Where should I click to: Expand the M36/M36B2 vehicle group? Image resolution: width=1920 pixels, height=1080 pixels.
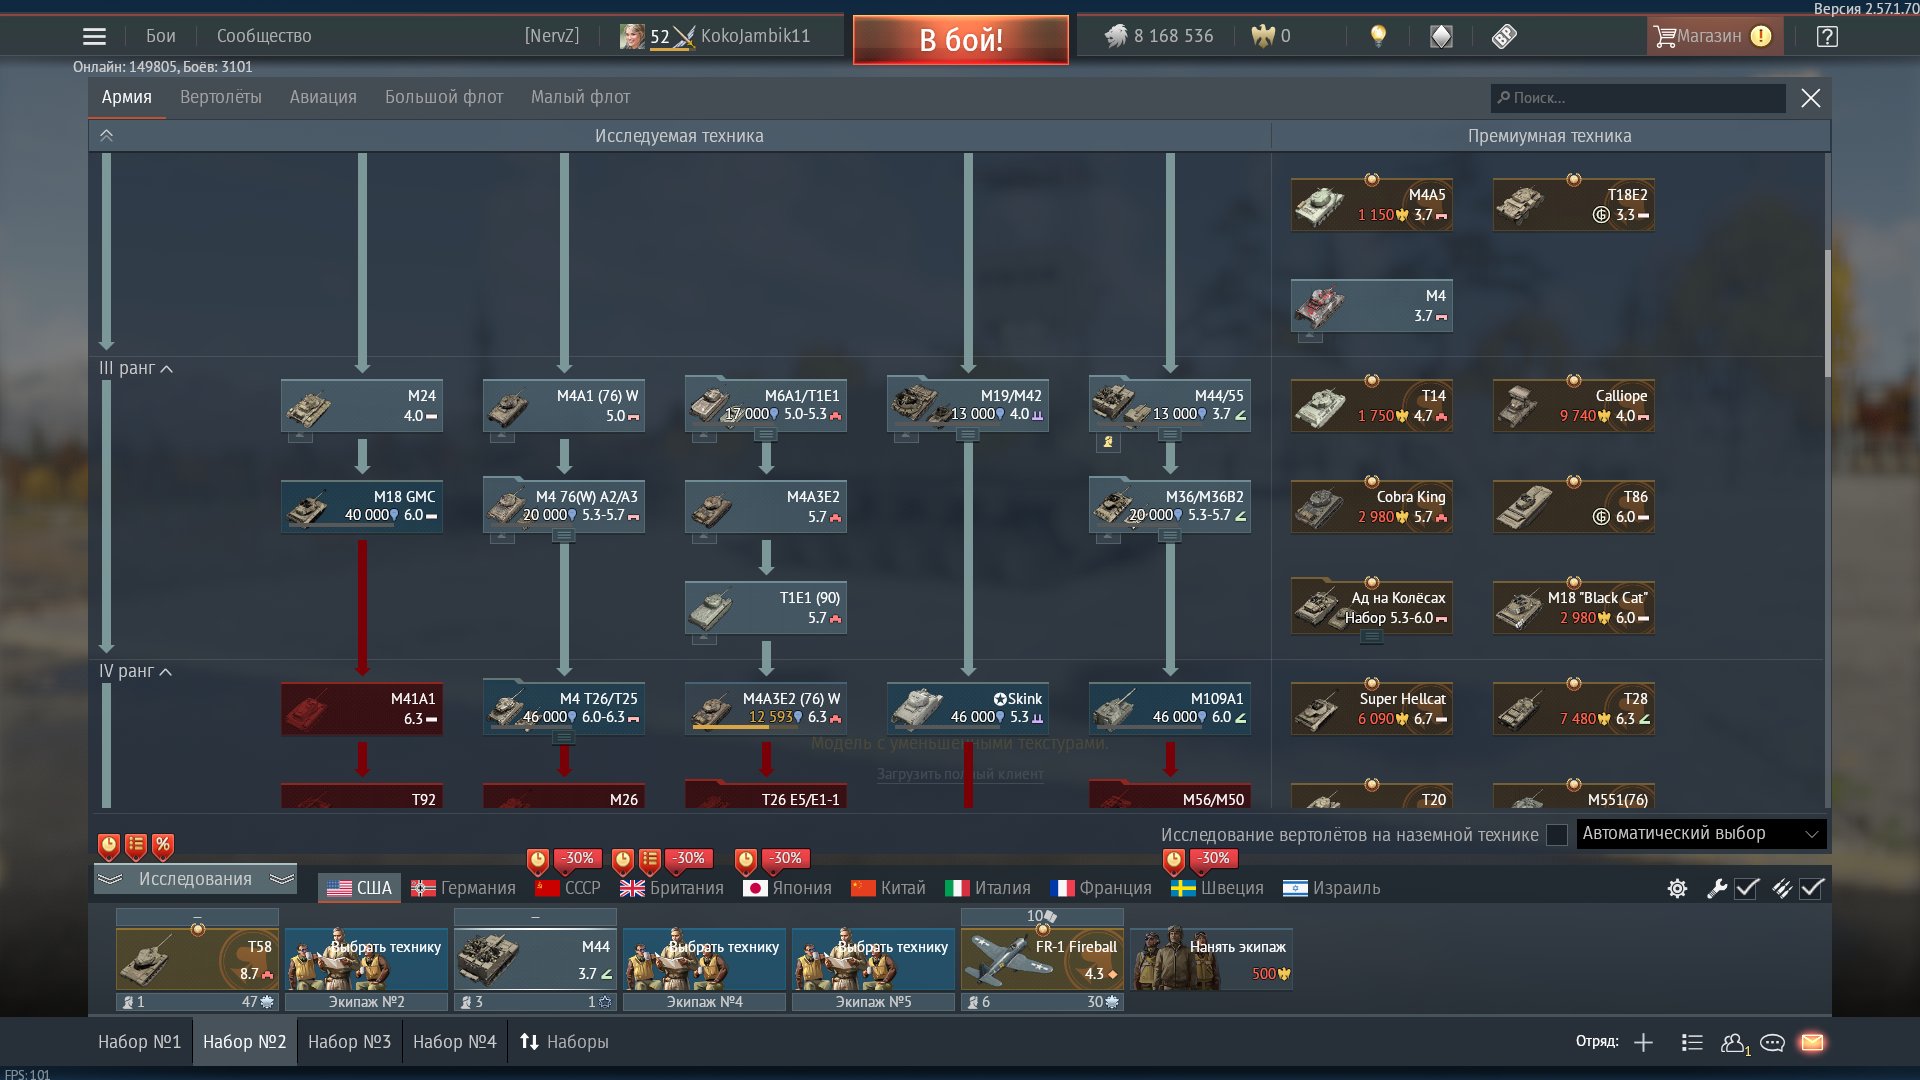click(x=1169, y=536)
